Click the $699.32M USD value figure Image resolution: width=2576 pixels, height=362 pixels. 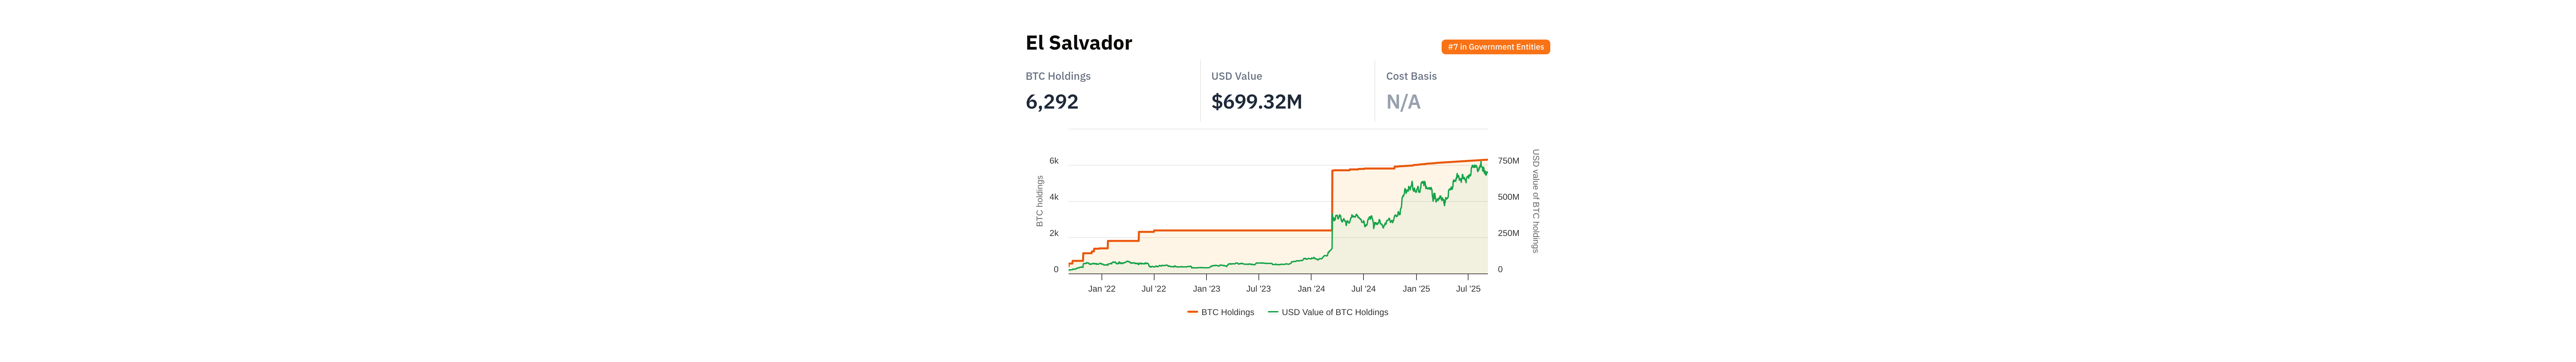(x=1256, y=102)
